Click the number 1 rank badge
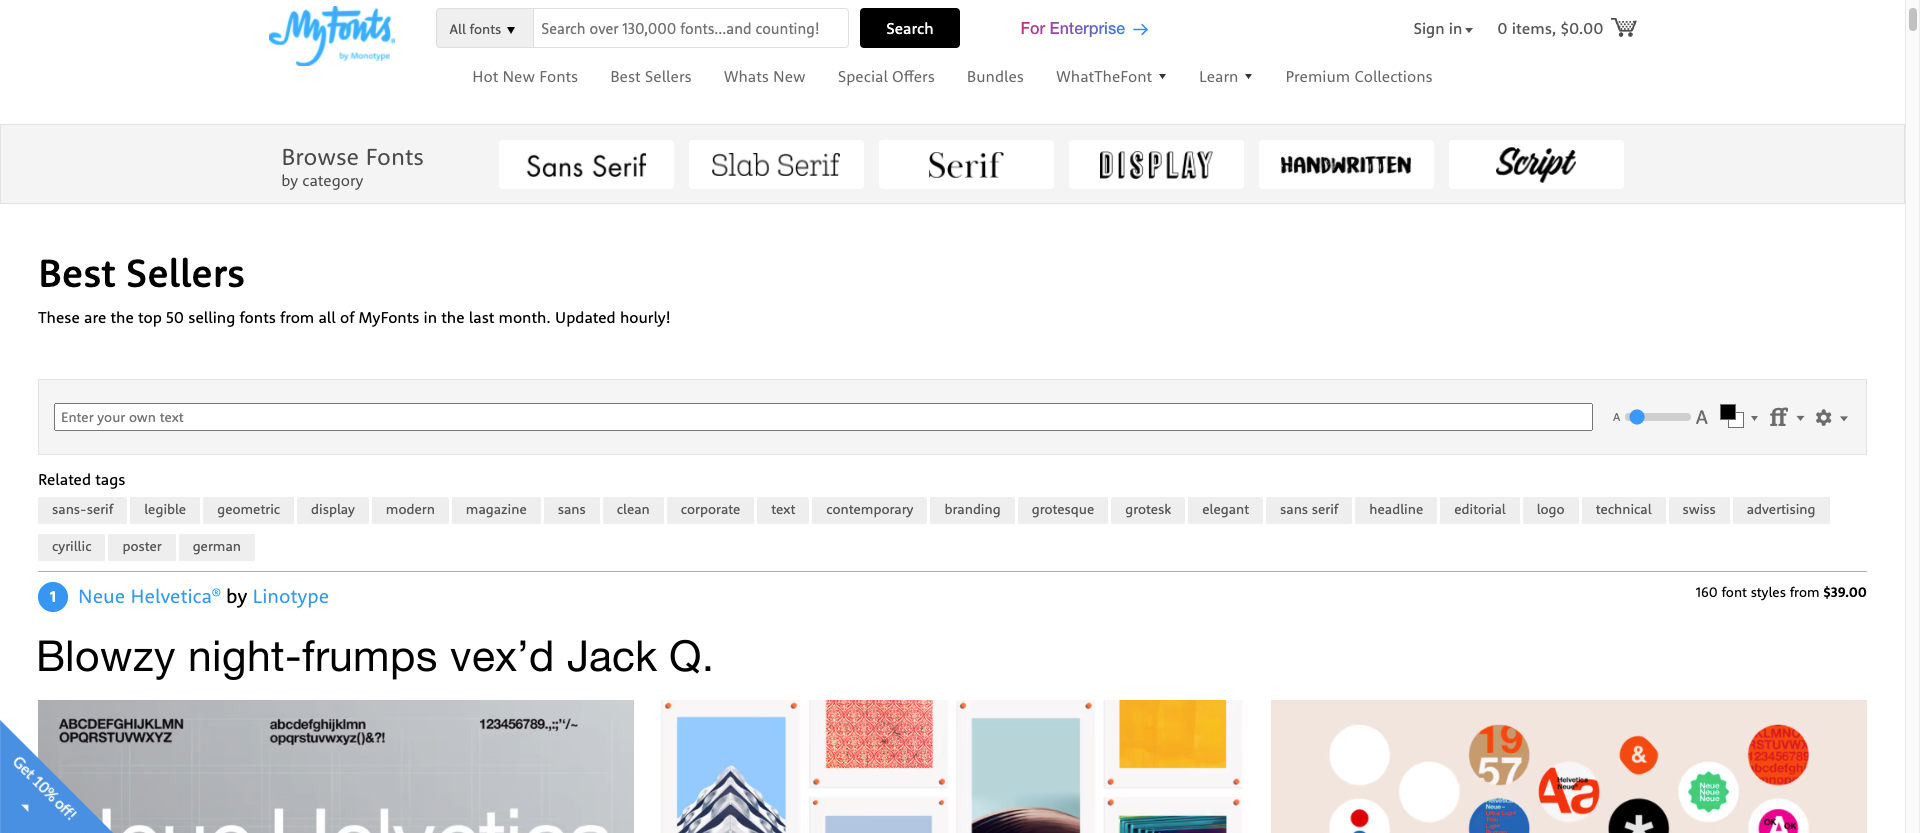 53,597
